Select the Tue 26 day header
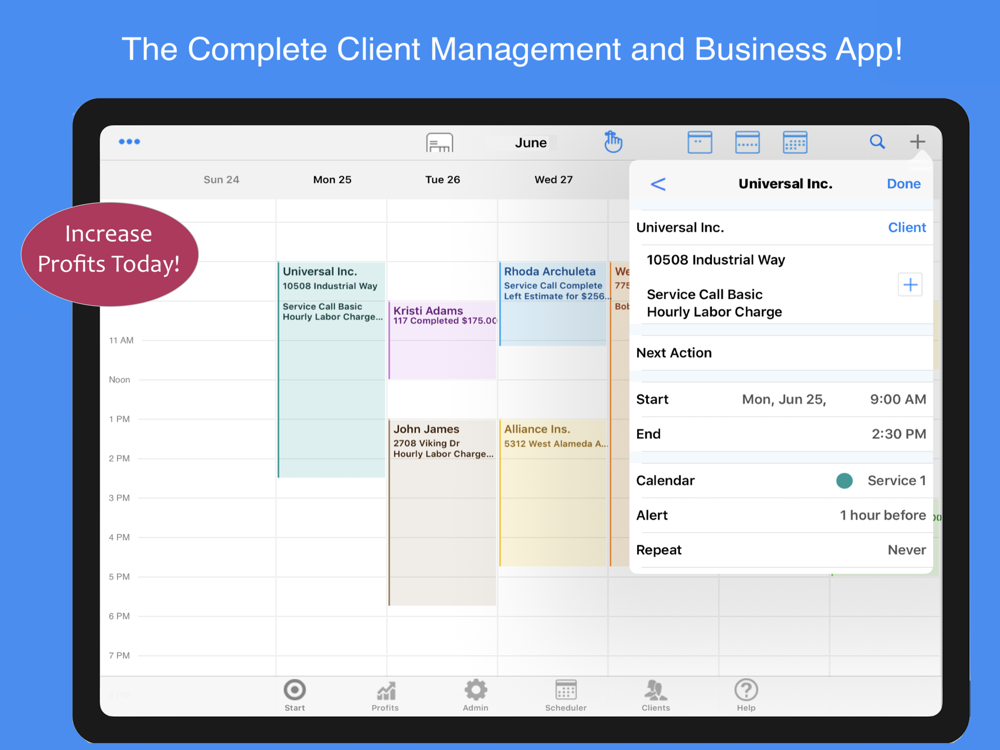This screenshot has width=1000, height=750. [443, 180]
